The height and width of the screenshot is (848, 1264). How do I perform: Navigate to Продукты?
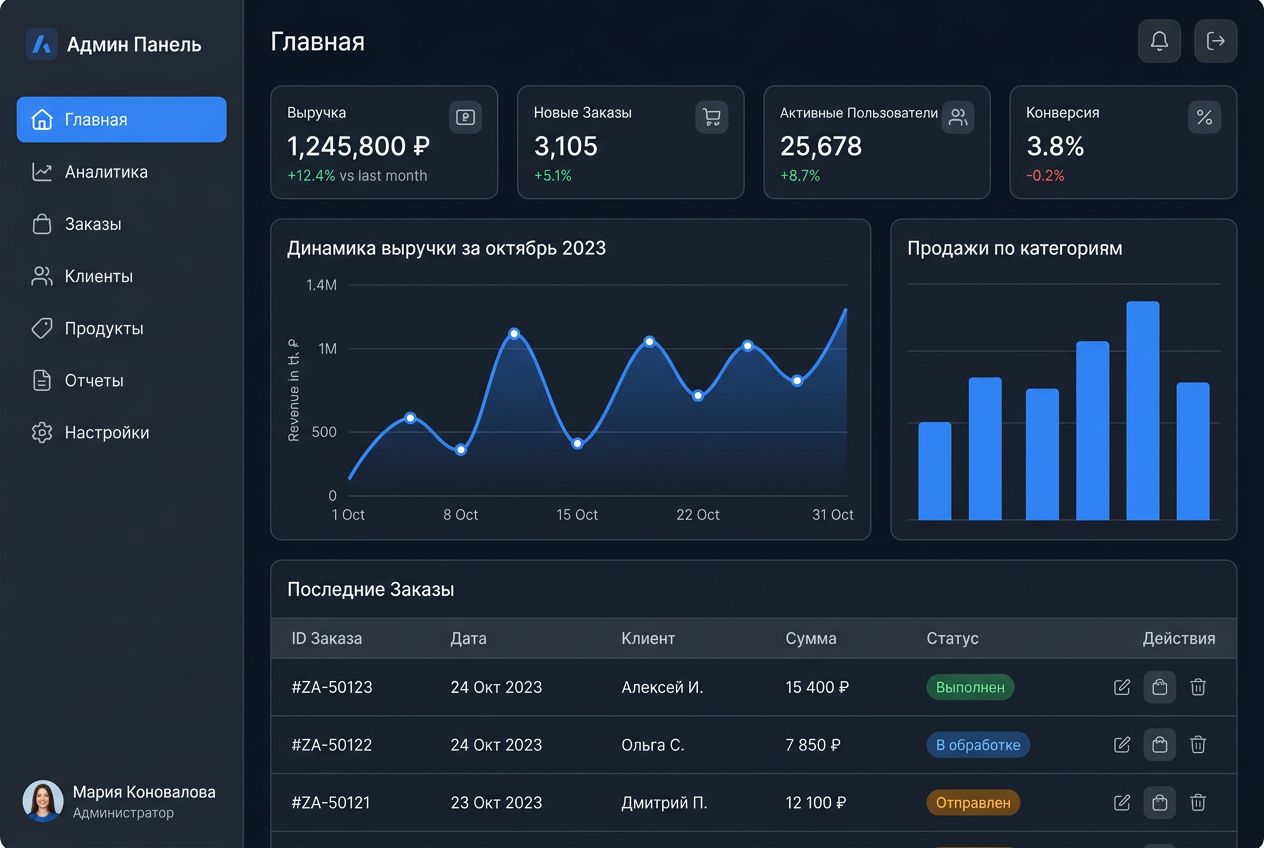122,328
